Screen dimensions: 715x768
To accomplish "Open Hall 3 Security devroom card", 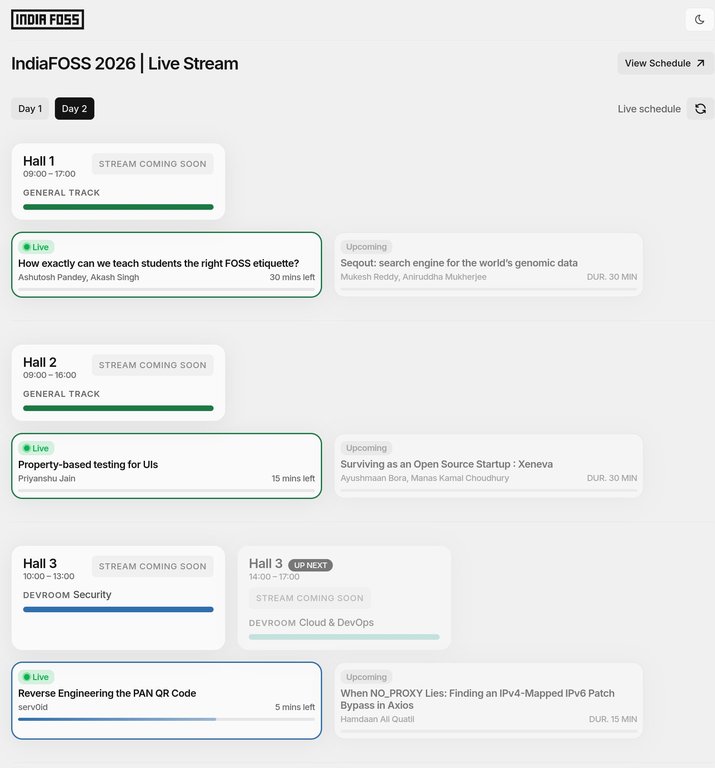I will pos(118,598).
